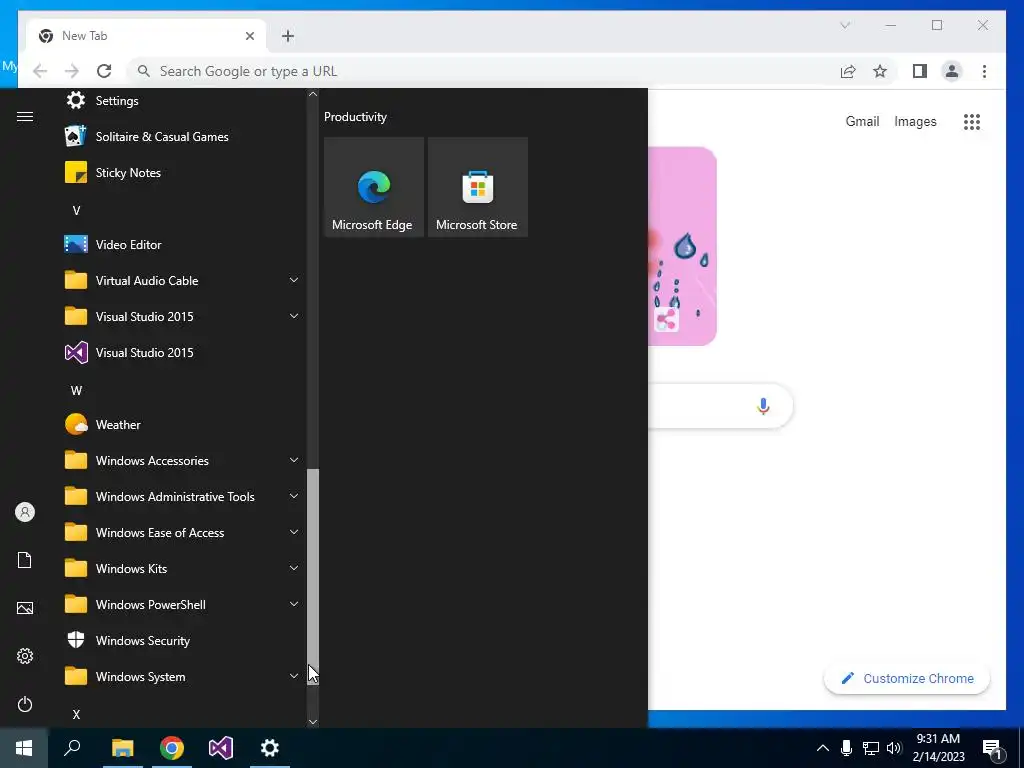Open the Weather app
The image size is (1024, 768).
(182, 424)
